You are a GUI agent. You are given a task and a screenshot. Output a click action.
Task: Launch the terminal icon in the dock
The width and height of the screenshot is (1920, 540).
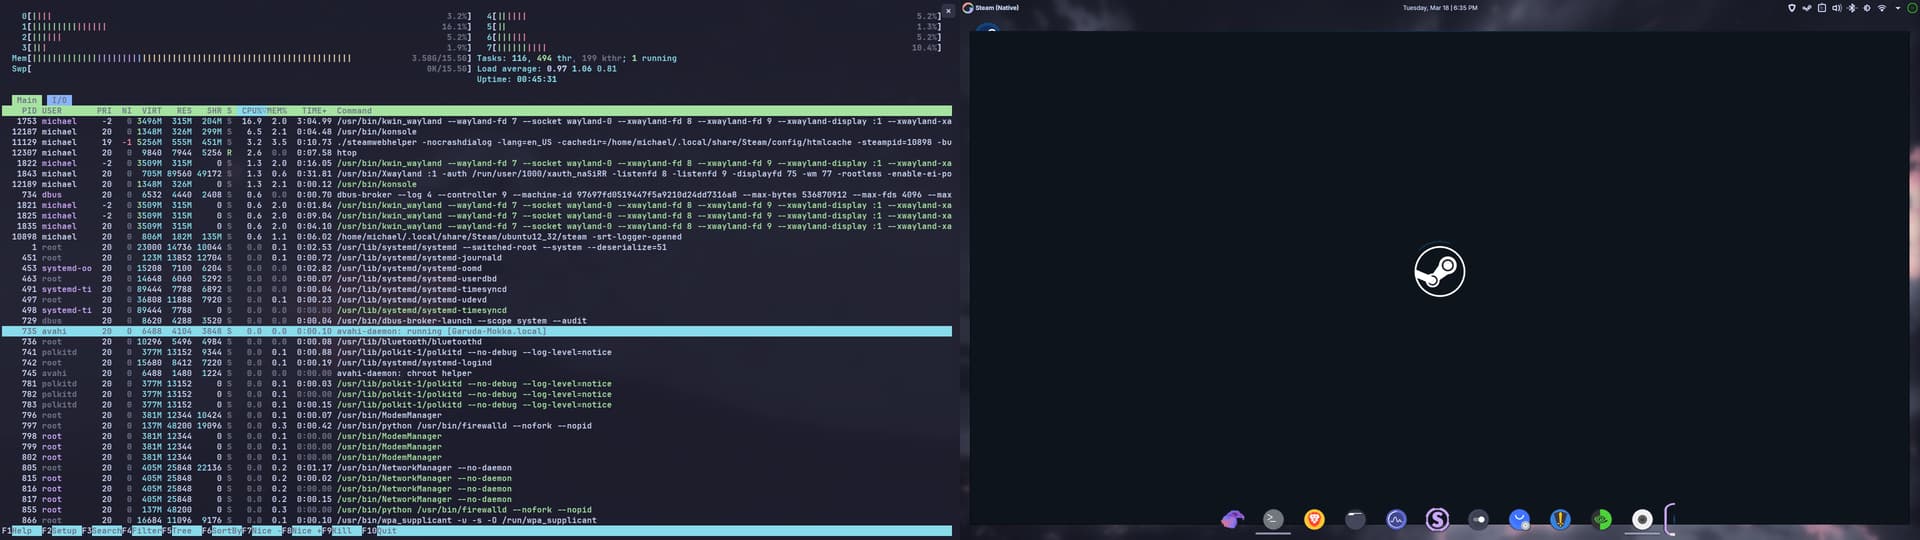pyautogui.click(x=1273, y=519)
